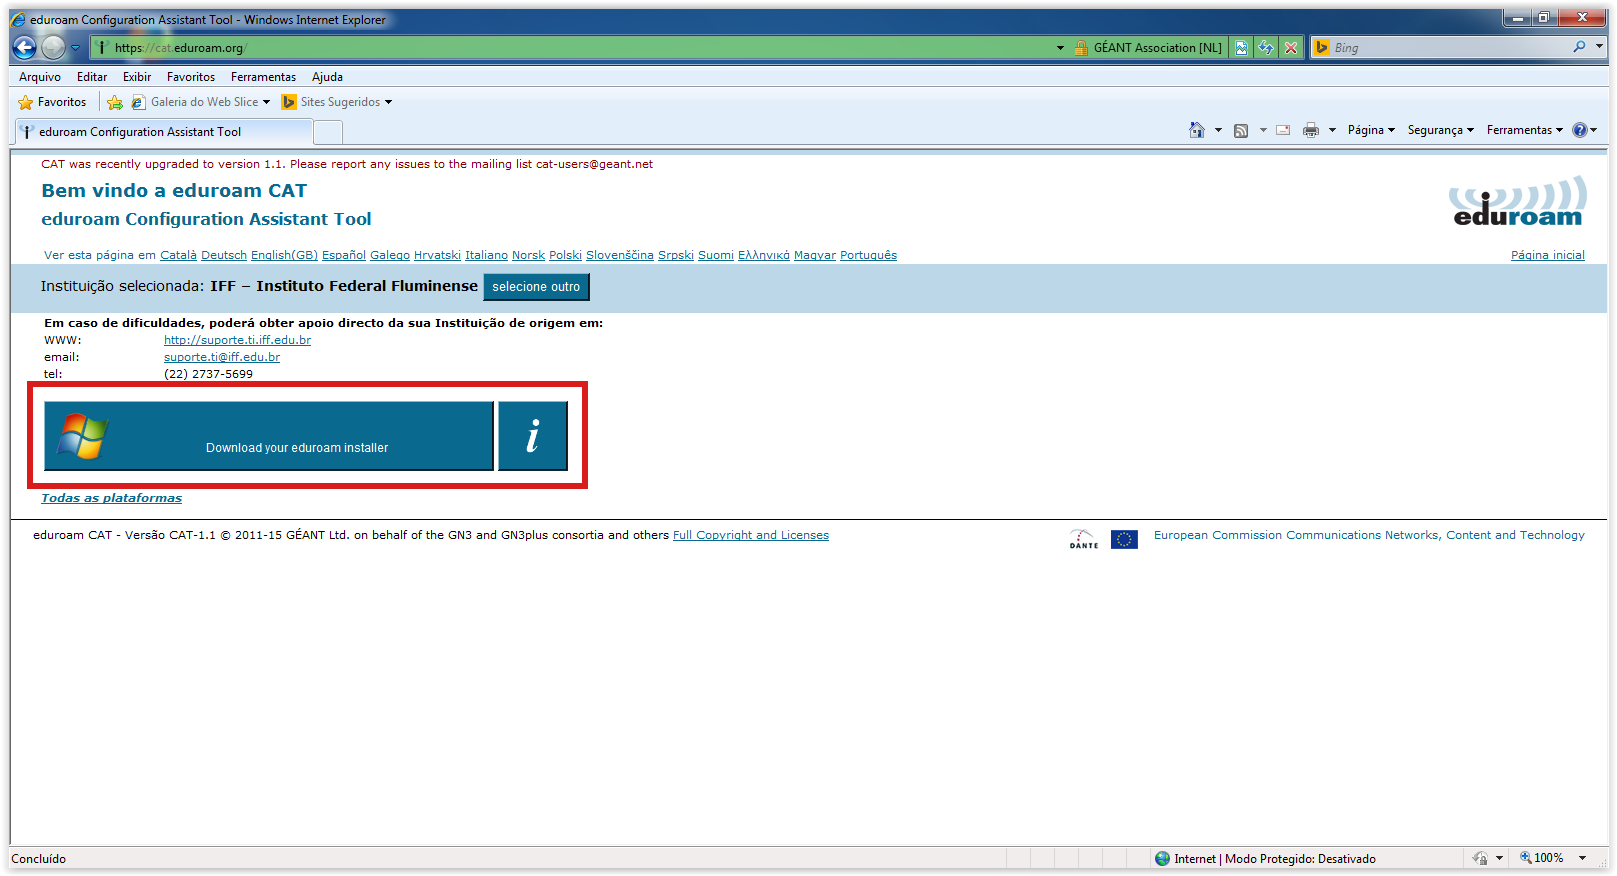Image resolution: width=1617 pixels, height=876 pixels.
Task: Expand Home icon dropdown arrow
Action: click(x=1218, y=130)
